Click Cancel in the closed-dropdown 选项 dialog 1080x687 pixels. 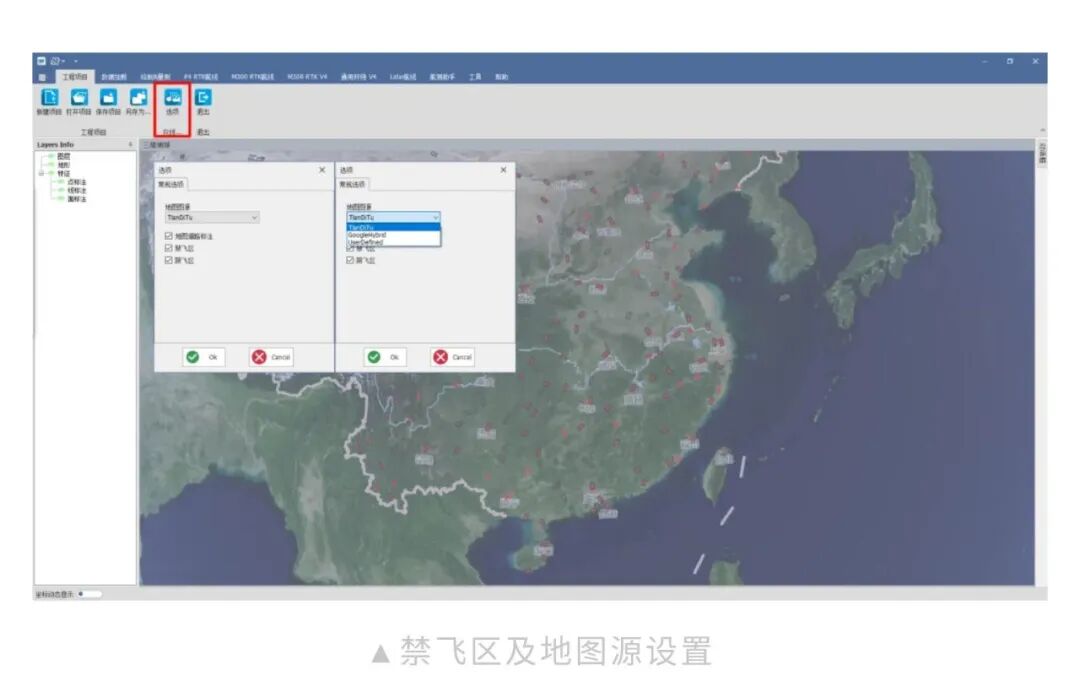coord(271,357)
